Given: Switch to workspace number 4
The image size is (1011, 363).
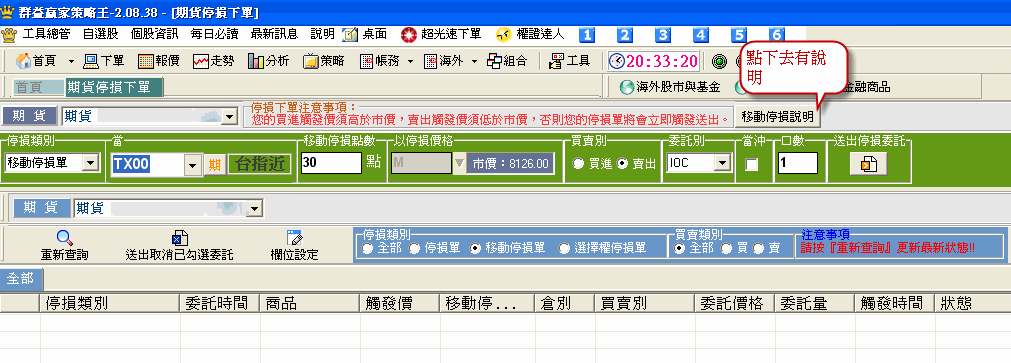Looking at the screenshot, I should tap(702, 35).
